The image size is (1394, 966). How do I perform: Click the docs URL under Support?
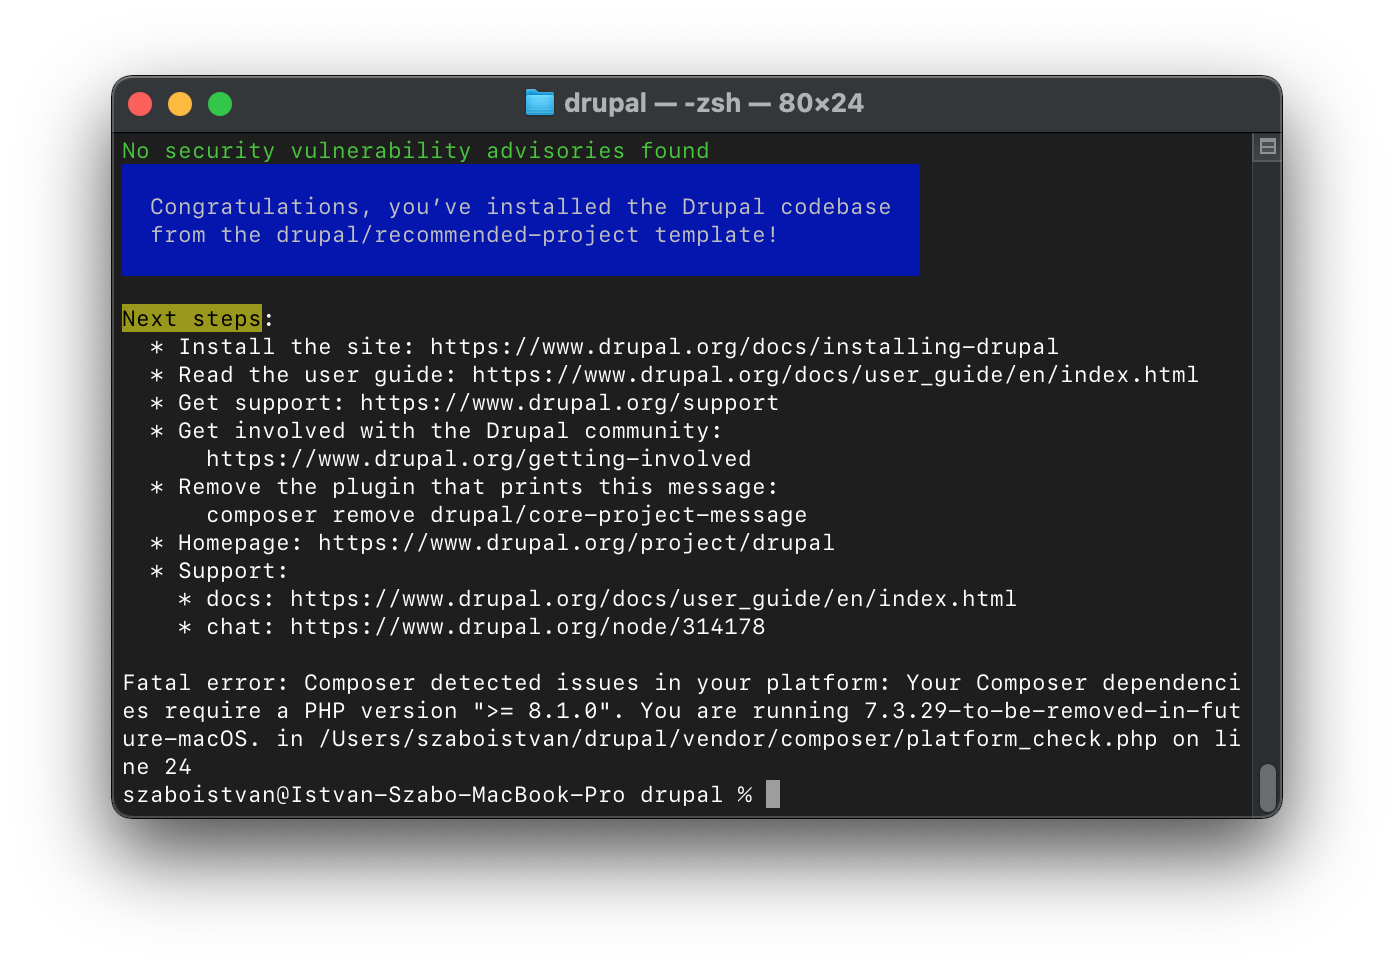653,599
